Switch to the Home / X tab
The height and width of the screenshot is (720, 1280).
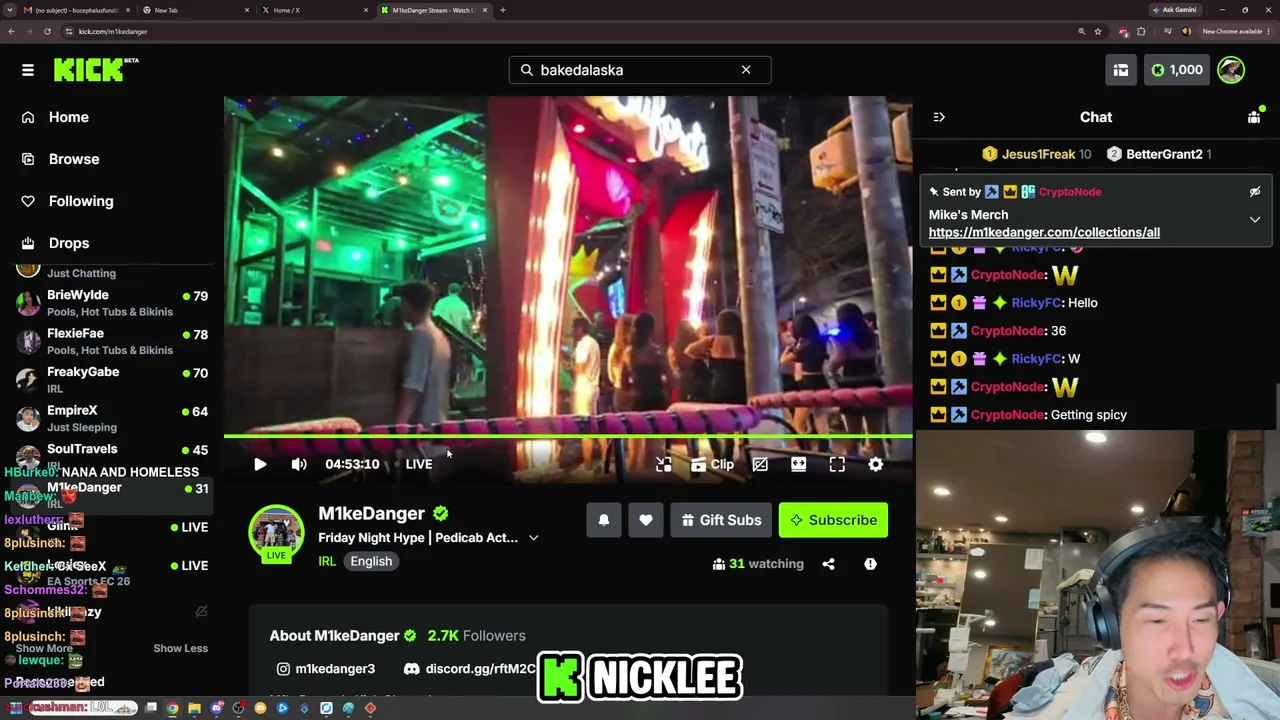pyautogui.click(x=316, y=10)
